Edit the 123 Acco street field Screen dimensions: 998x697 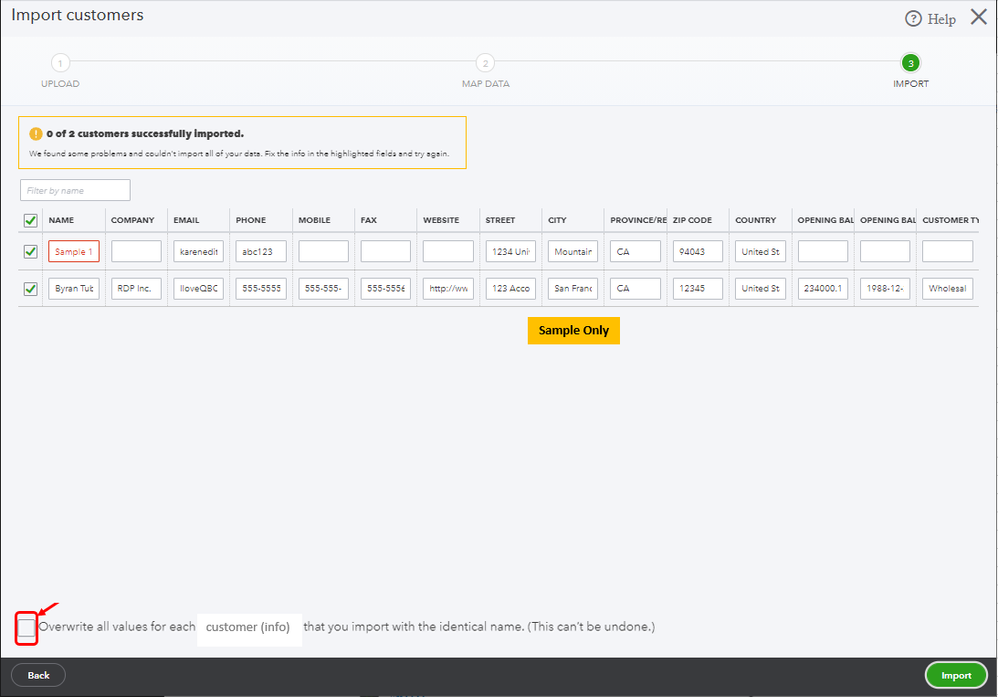(510, 288)
